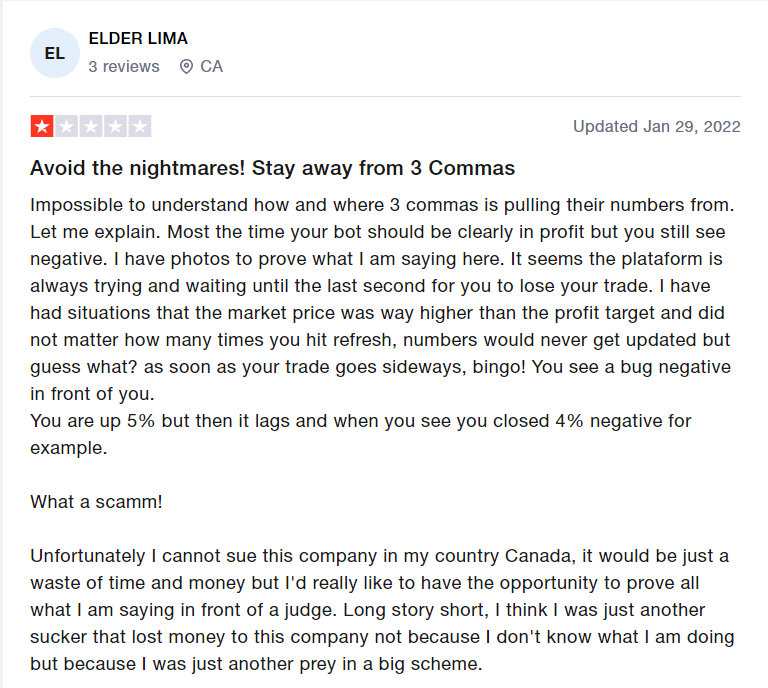Open the EL avatar circle
The image size is (768, 688).
(54, 53)
